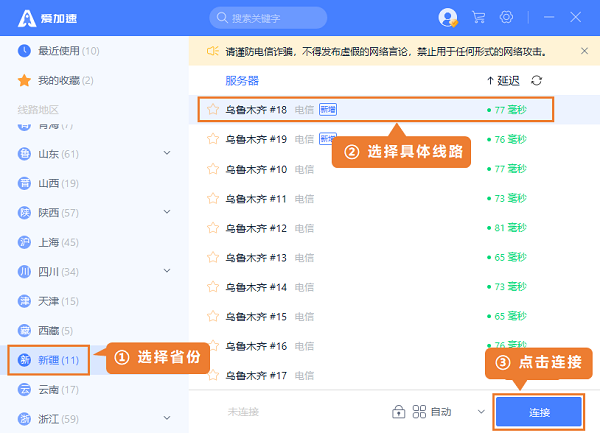Expand the 陕西 region chevron

(167, 212)
